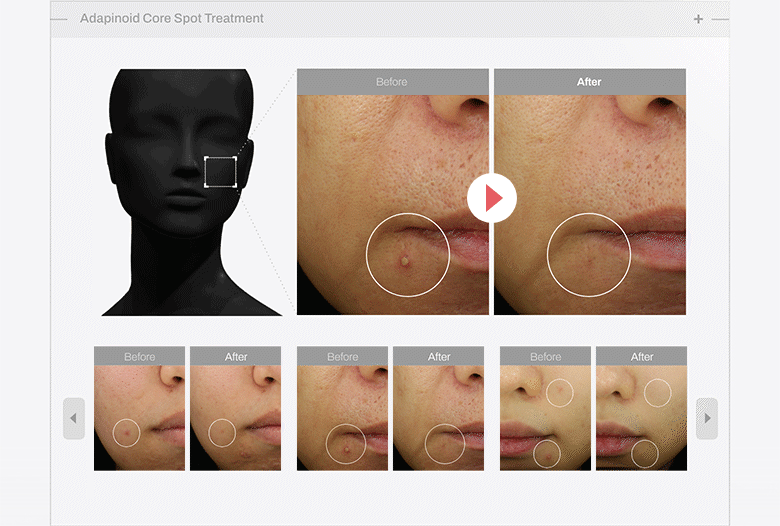
Task: Open second thumbnail pair After photo
Action: tap(438, 418)
